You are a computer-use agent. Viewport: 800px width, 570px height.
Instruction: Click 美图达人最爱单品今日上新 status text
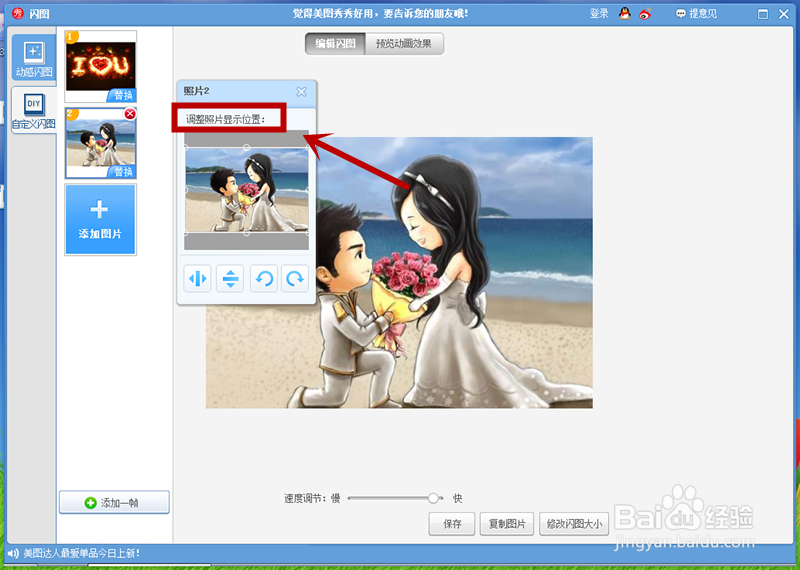tap(82, 553)
